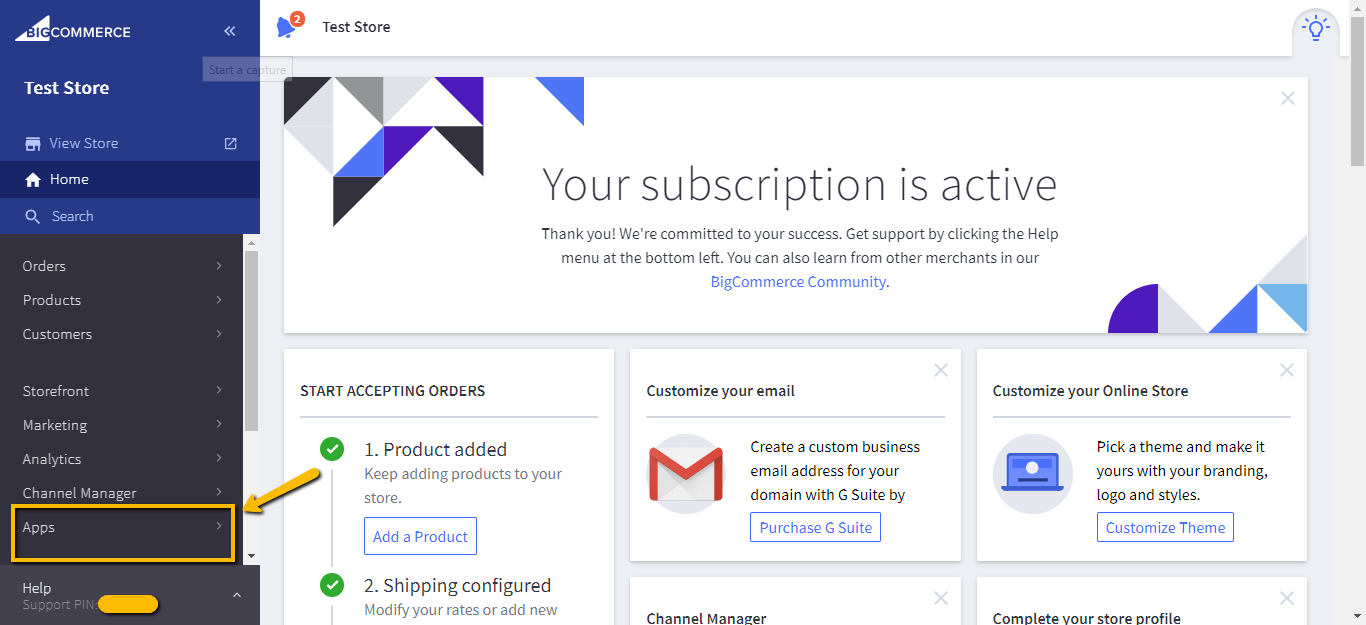Close the Customize your email card

click(x=941, y=370)
